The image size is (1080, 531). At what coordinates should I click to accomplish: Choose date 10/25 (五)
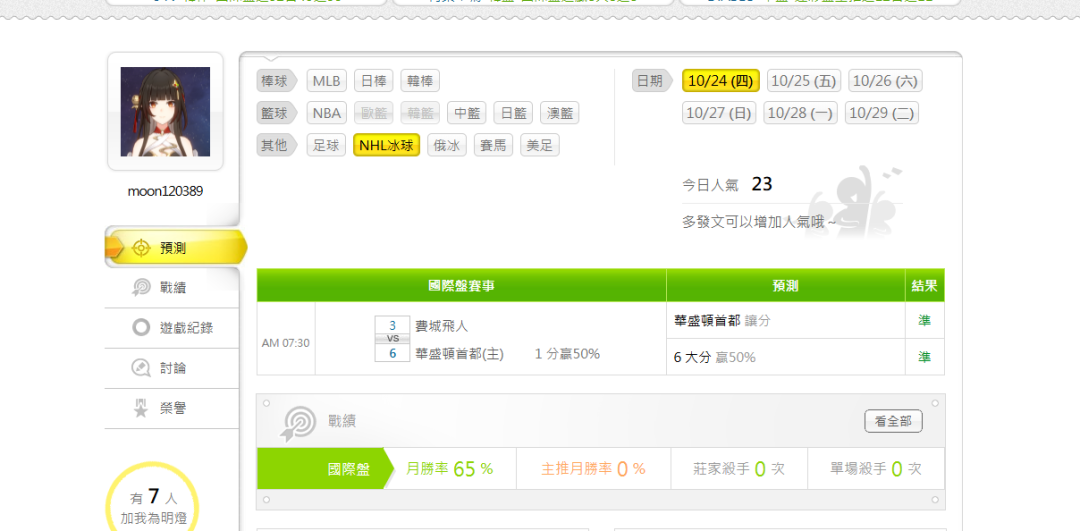(x=804, y=81)
